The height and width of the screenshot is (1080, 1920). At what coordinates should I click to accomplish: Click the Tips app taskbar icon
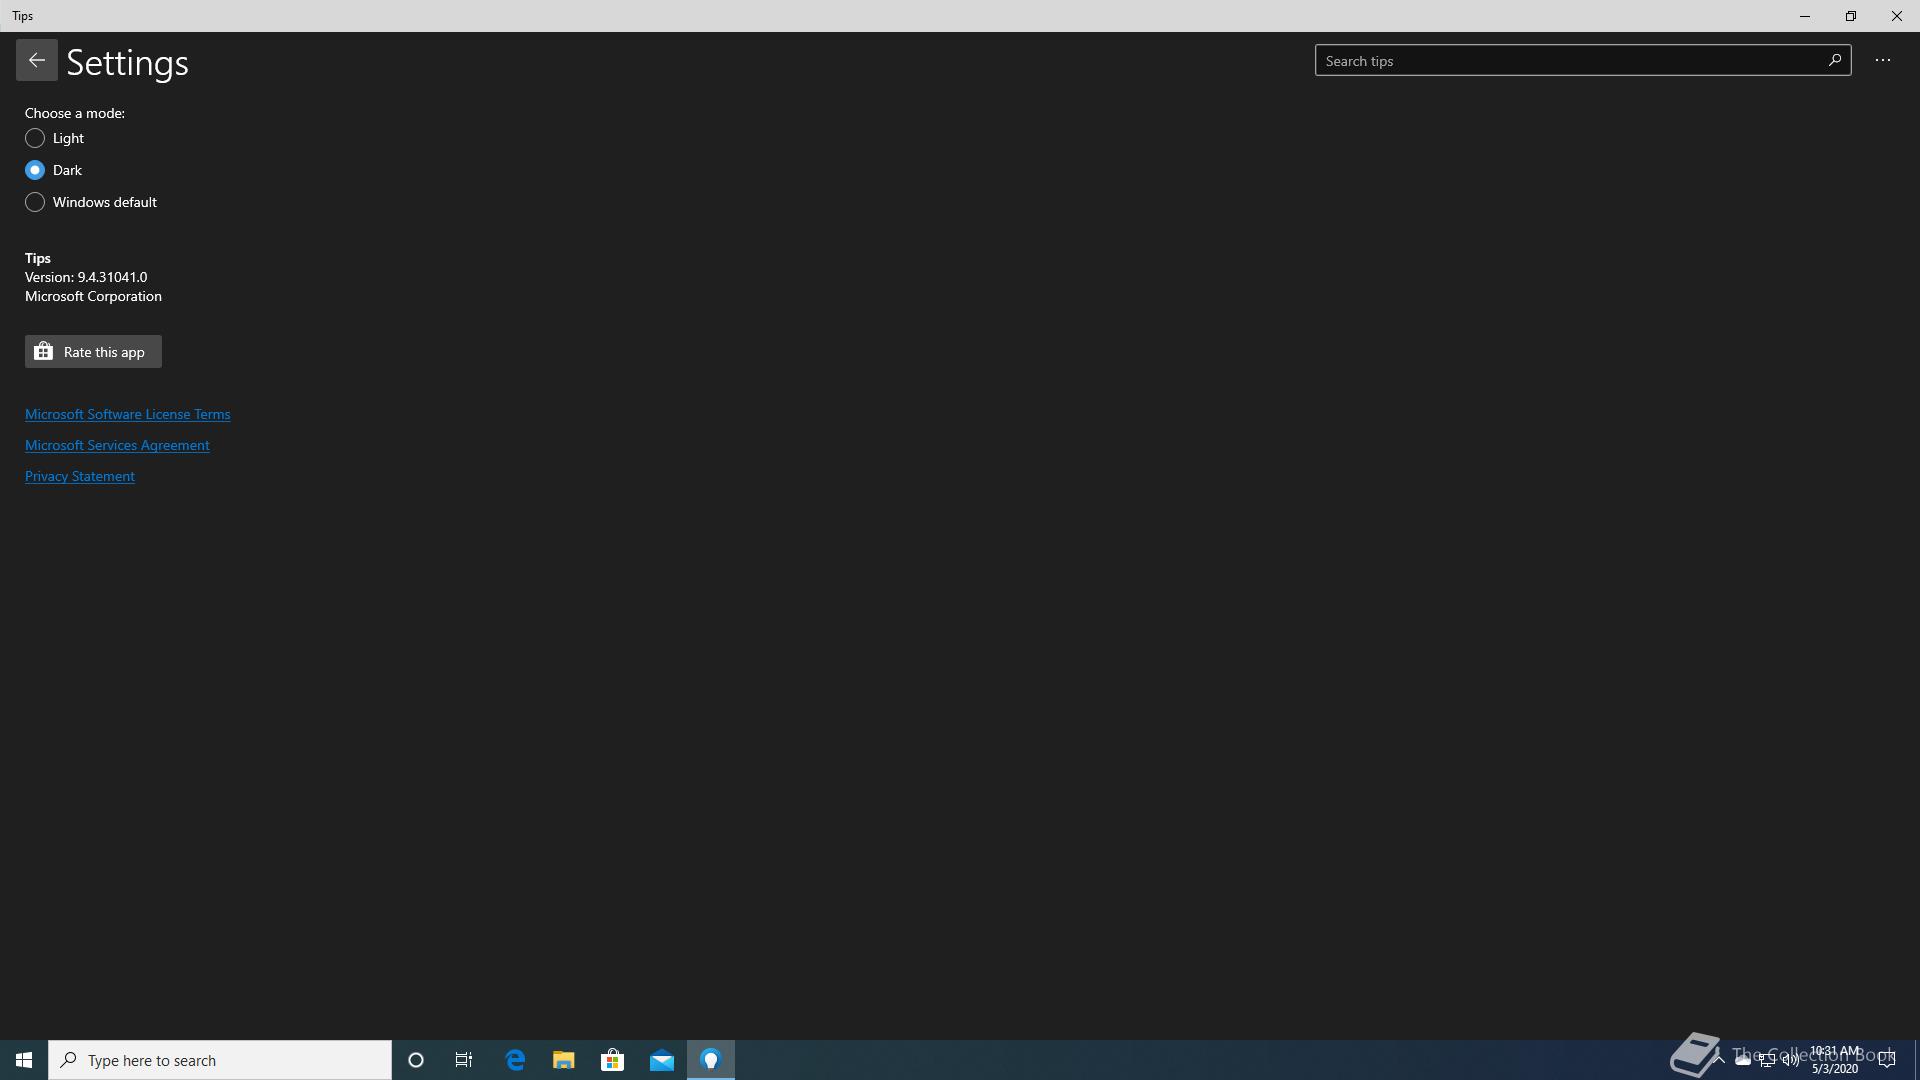click(x=711, y=1060)
